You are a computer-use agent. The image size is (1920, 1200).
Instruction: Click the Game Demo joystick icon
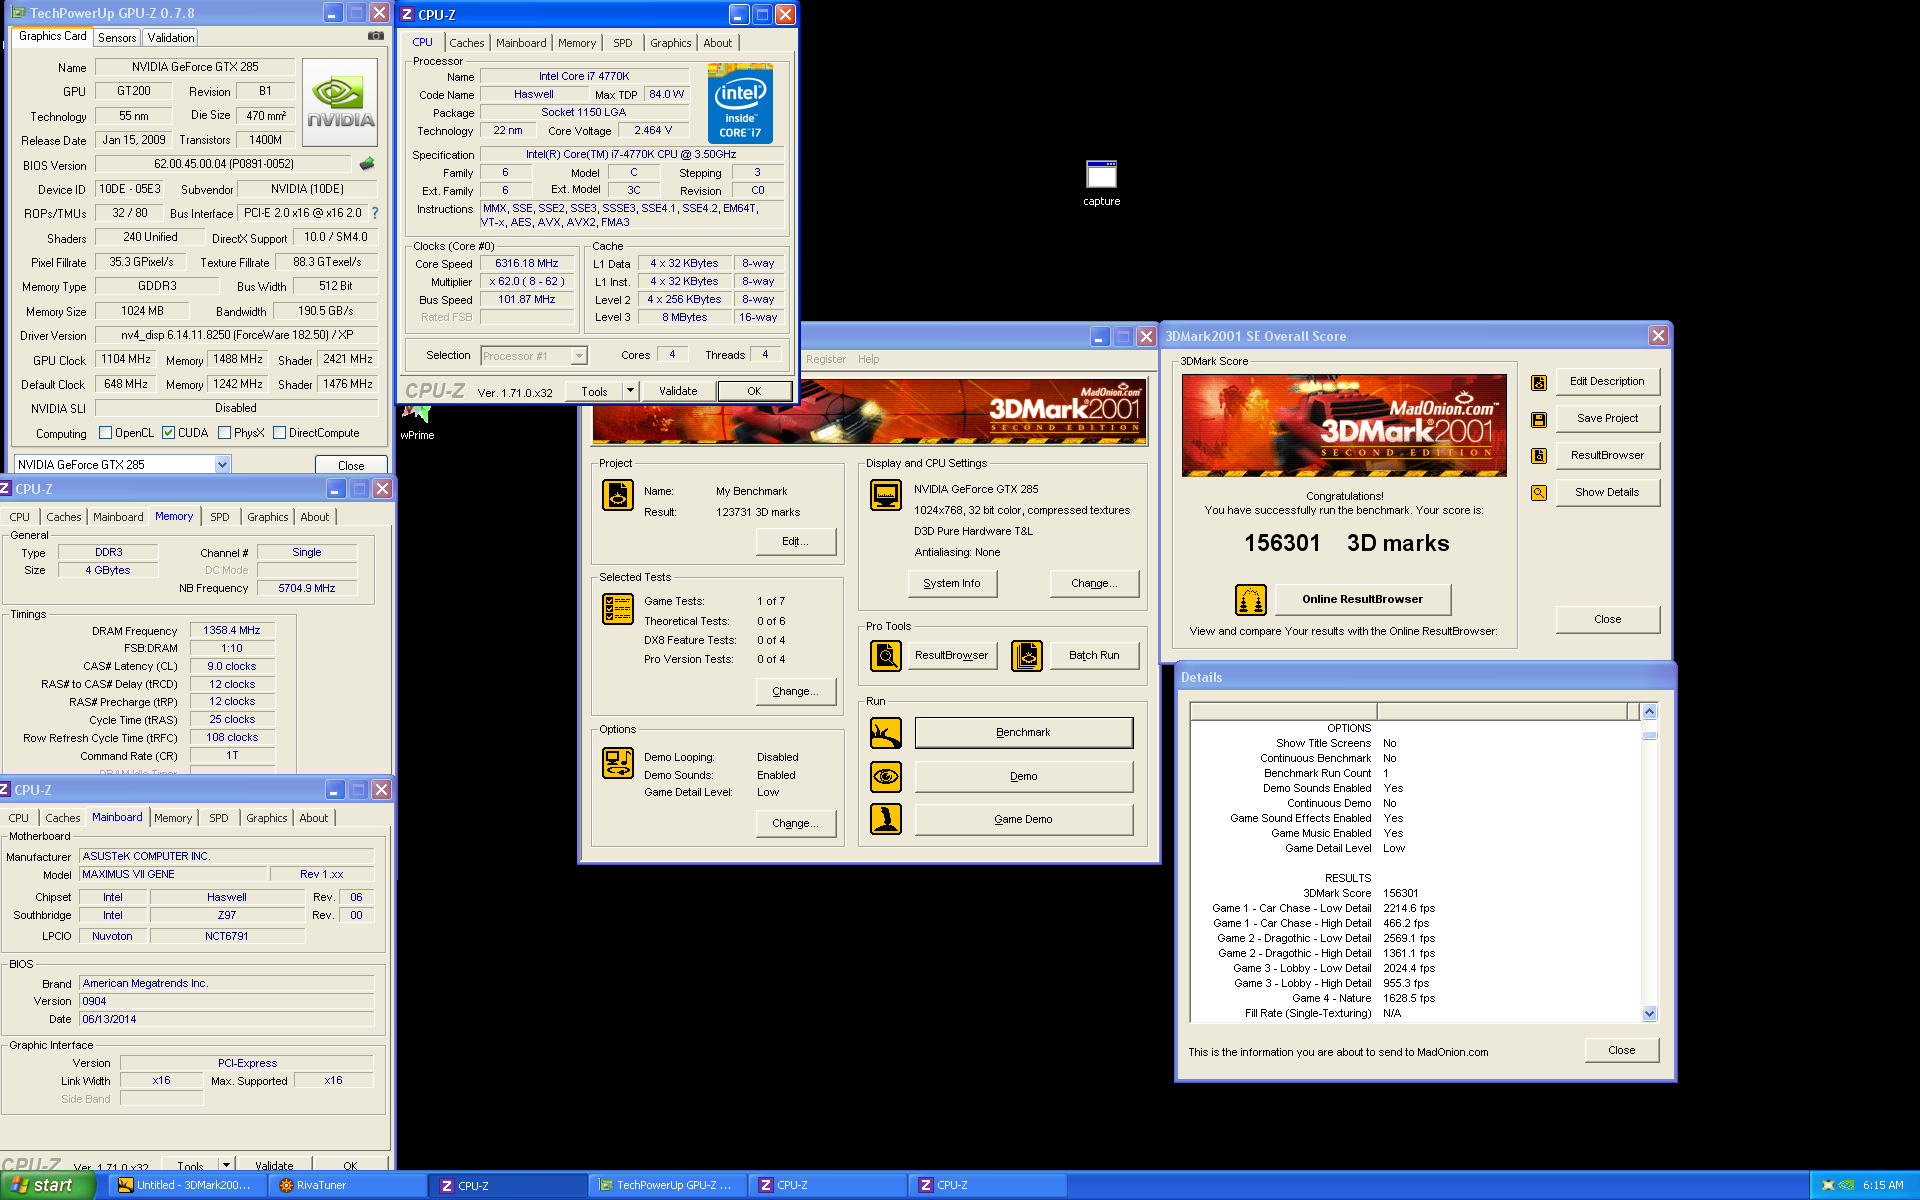tap(886, 819)
